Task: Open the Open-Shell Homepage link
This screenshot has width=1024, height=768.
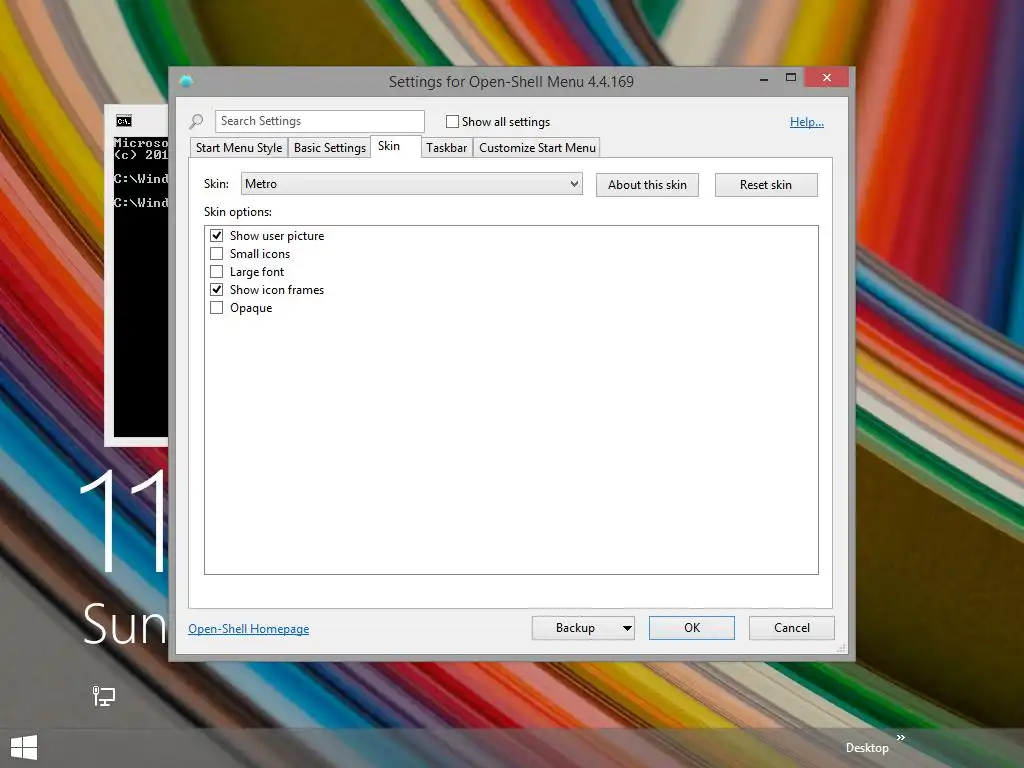Action: (x=249, y=629)
